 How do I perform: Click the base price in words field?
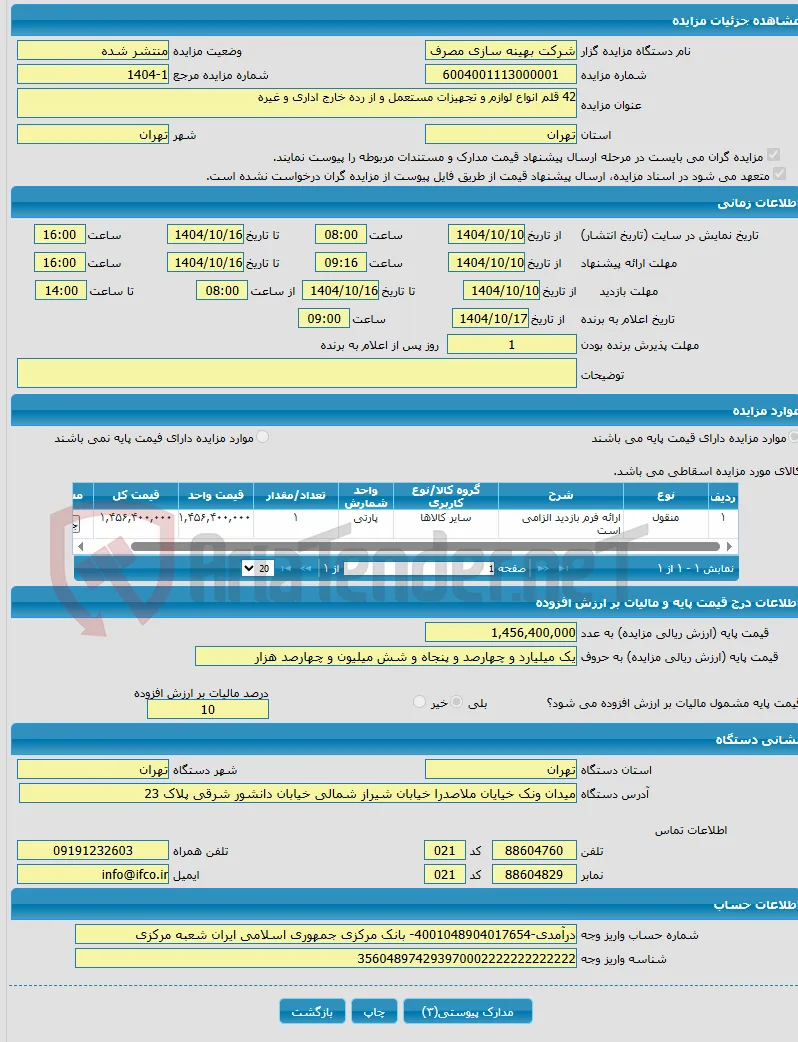386,657
